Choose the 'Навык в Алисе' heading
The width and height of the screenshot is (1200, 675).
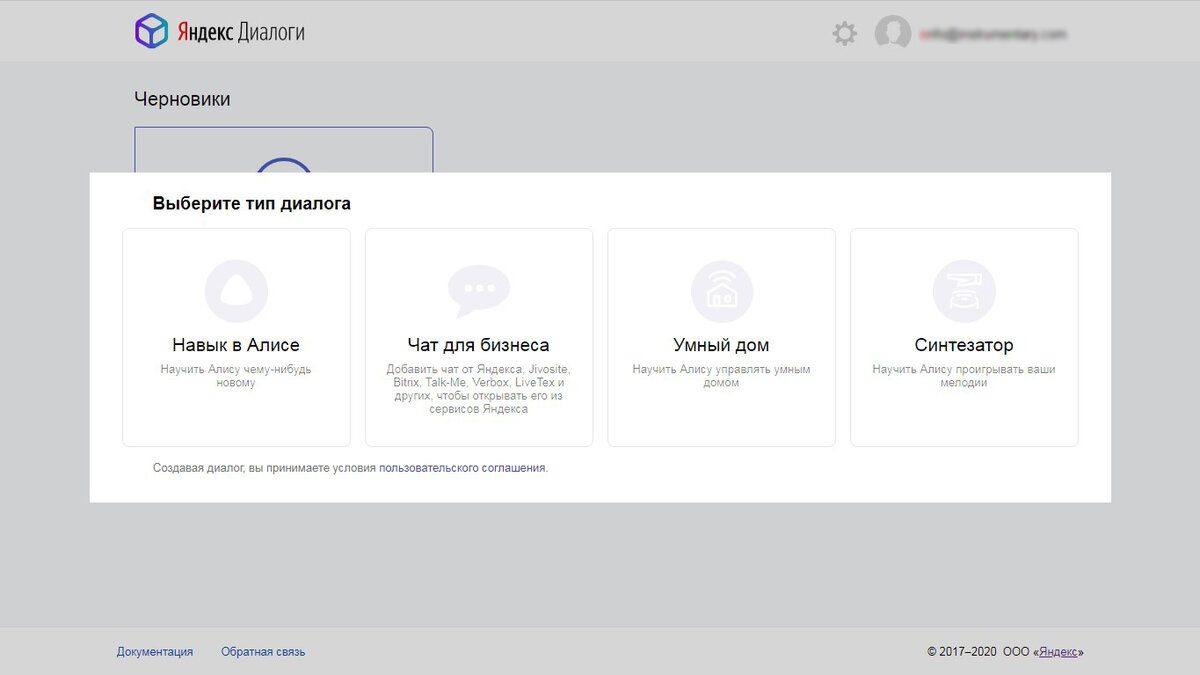pos(236,345)
